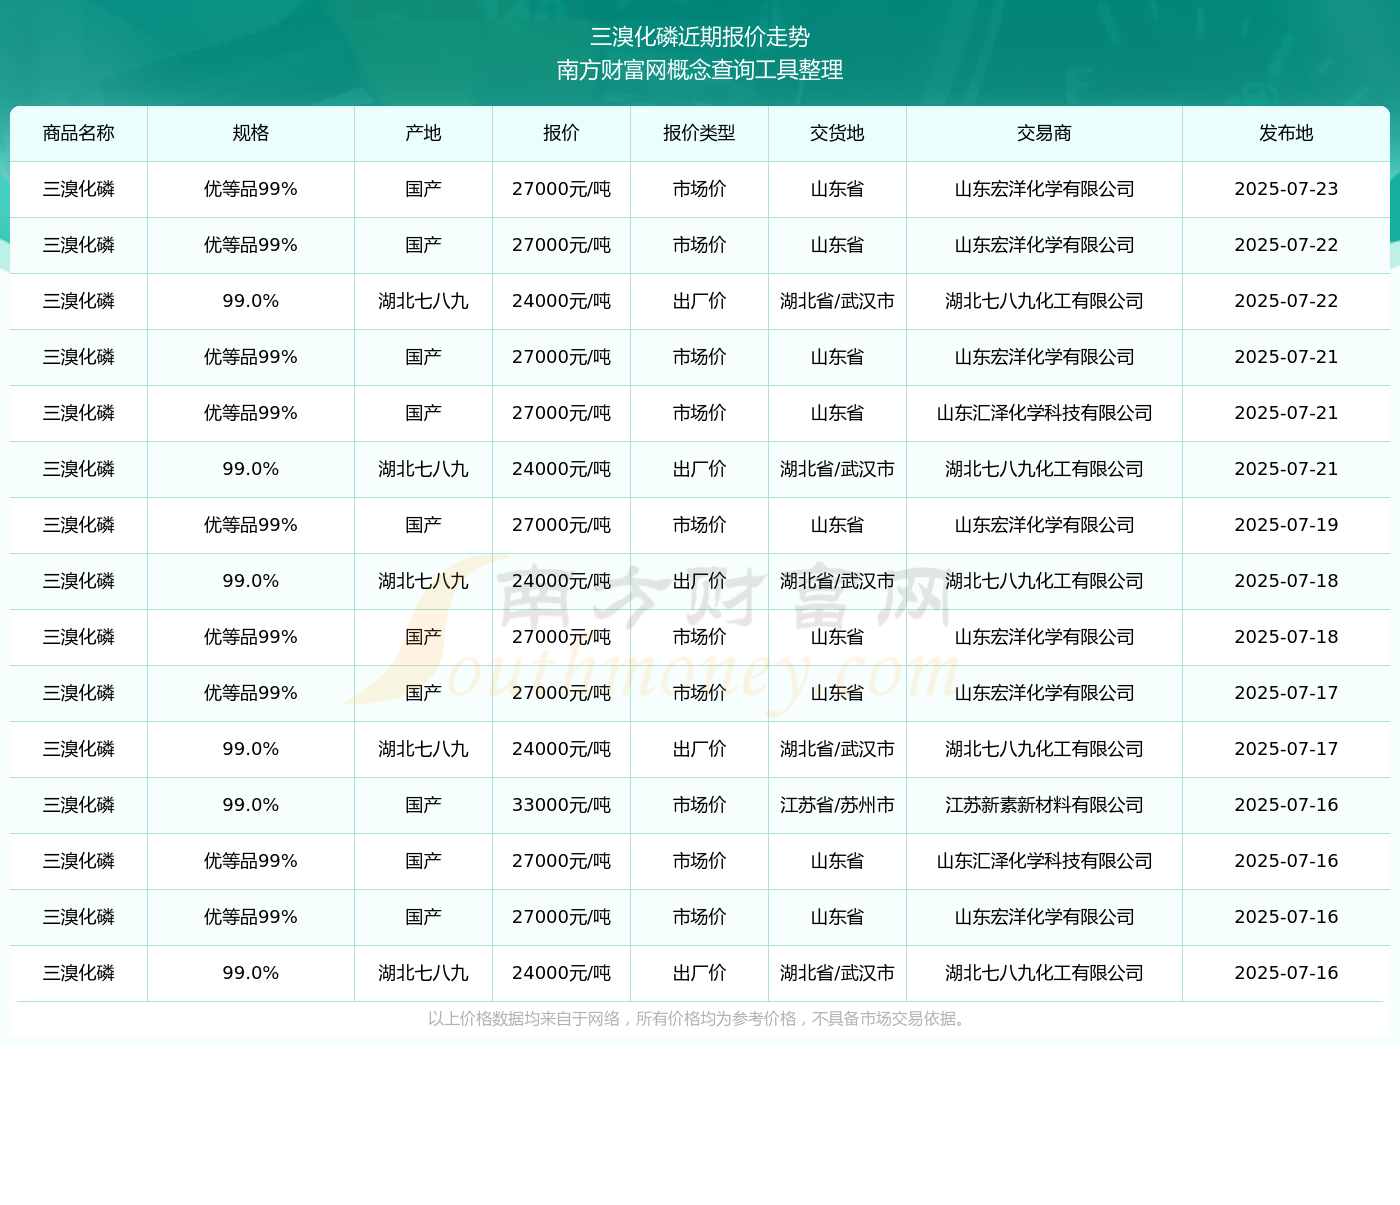Click 山东宏洋化学有限公司 in the 2025-07-22 row
Image resolution: width=1400 pixels, height=1205 pixels.
pyautogui.click(x=1045, y=245)
